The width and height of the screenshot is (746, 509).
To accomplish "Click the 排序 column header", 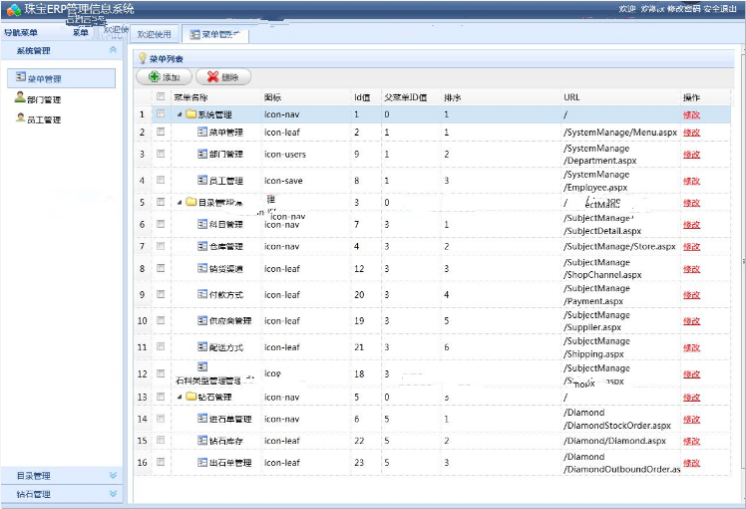I will (453, 97).
